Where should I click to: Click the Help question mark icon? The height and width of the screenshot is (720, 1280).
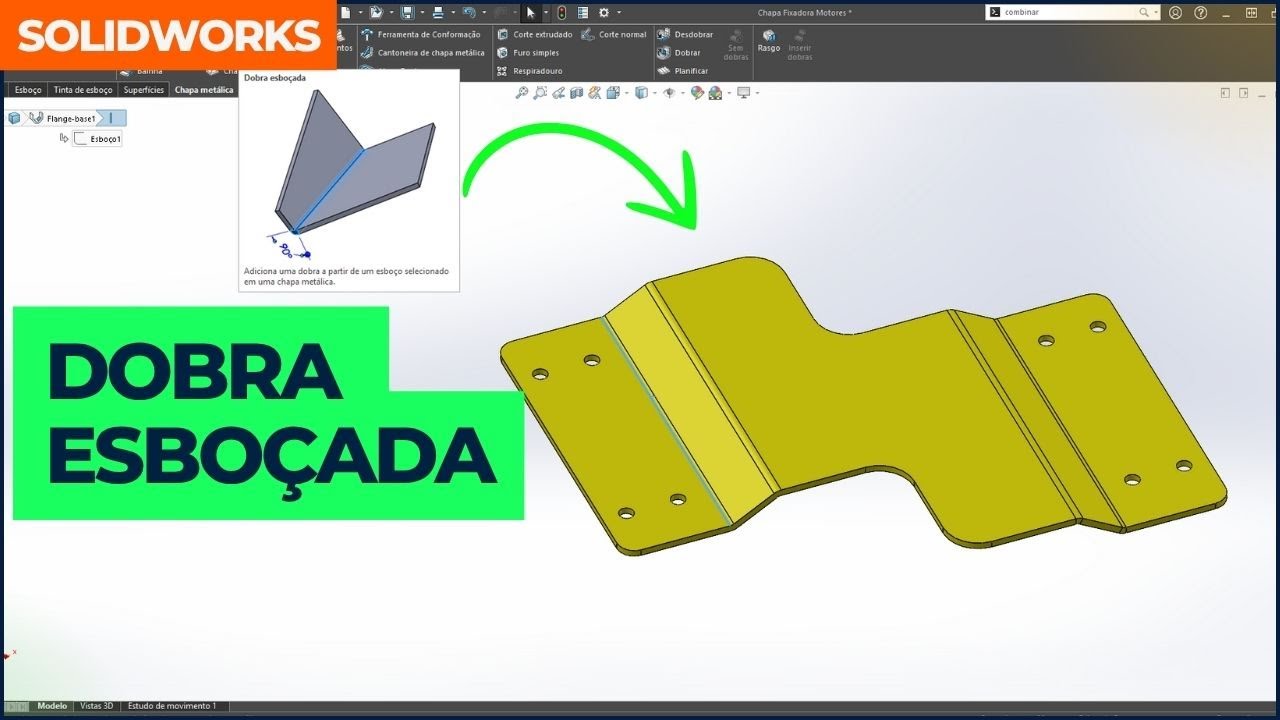(1200, 12)
